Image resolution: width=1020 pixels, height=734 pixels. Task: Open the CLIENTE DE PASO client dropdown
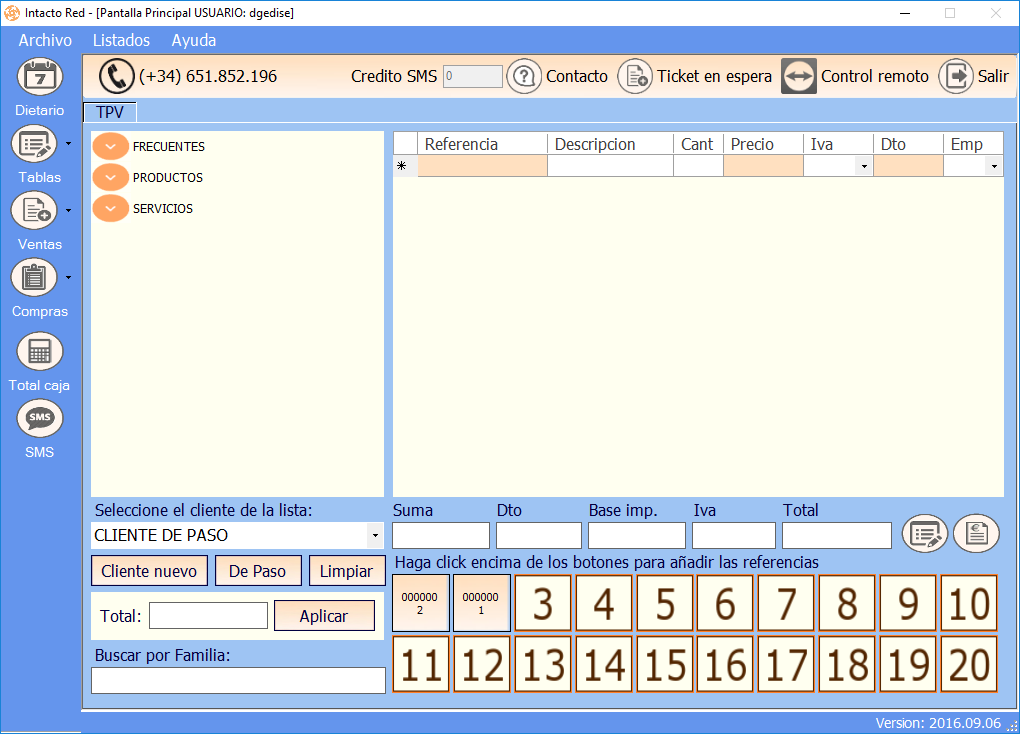pos(375,536)
